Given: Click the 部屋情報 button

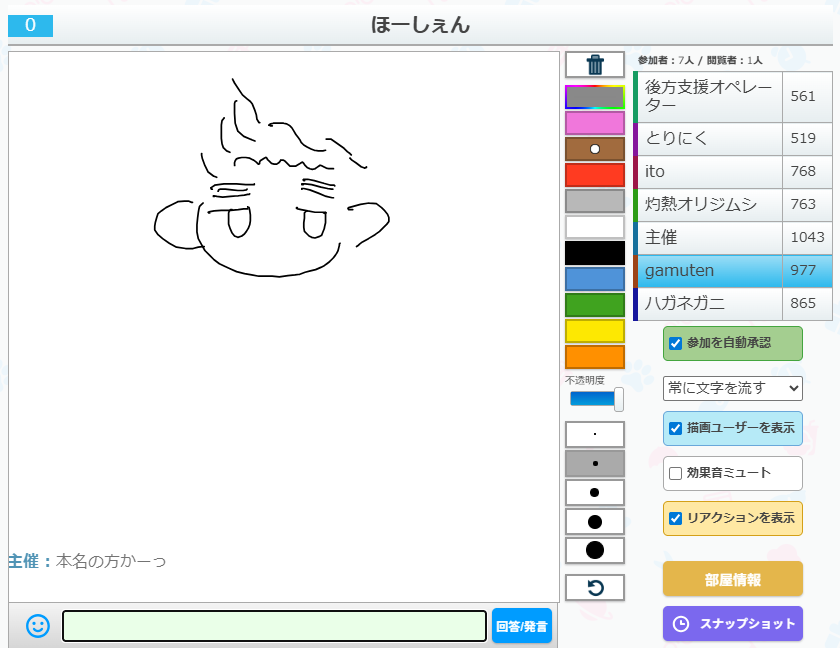Looking at the screenshot, I should point(732,579).
